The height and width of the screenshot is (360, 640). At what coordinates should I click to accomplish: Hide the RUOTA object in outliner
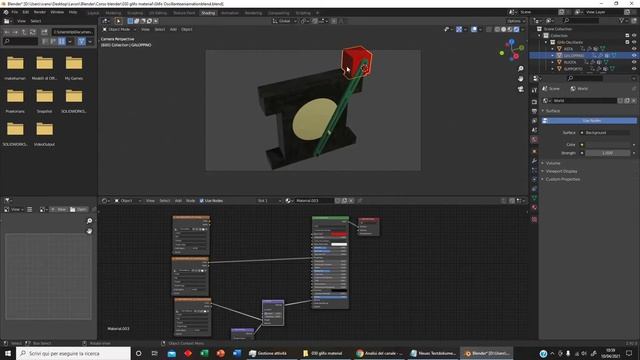pos(634,62)
